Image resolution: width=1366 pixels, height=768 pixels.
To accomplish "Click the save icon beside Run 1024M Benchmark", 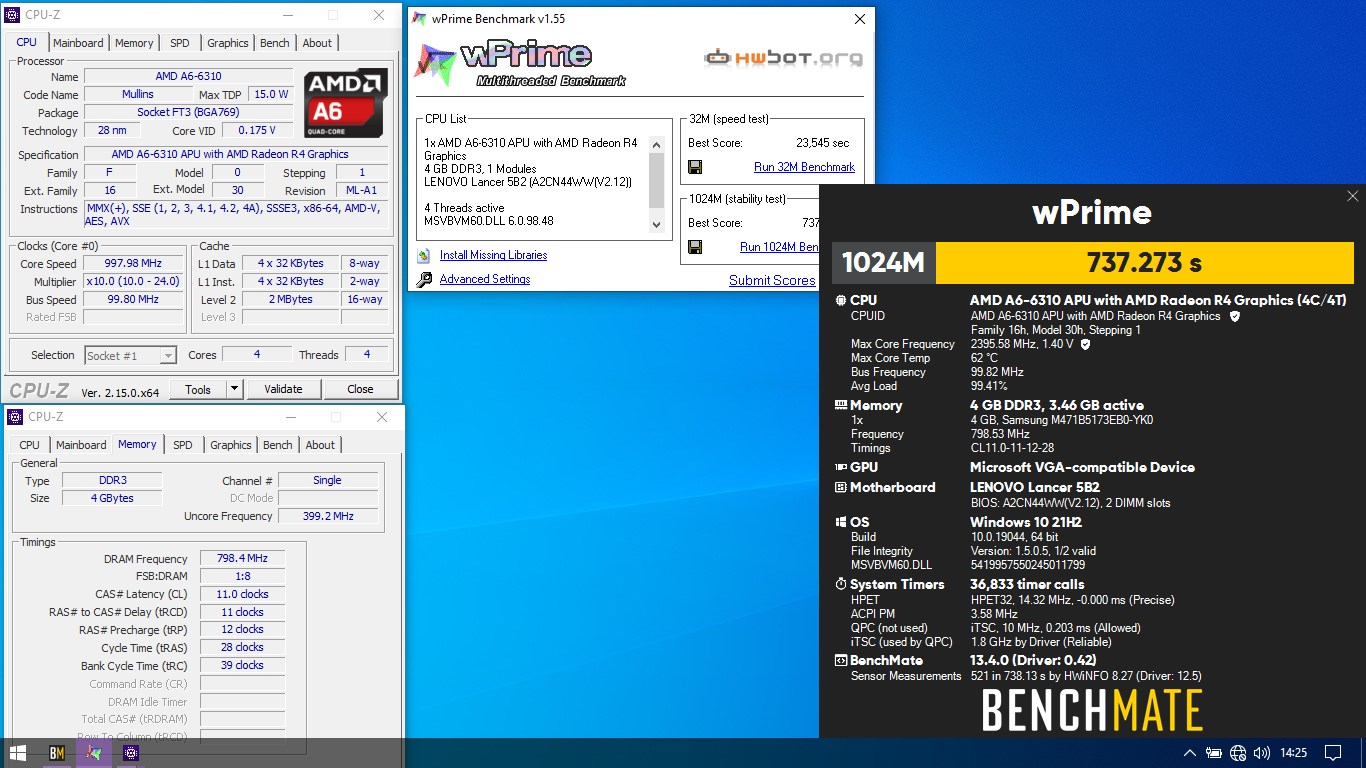I will point(695,247).
